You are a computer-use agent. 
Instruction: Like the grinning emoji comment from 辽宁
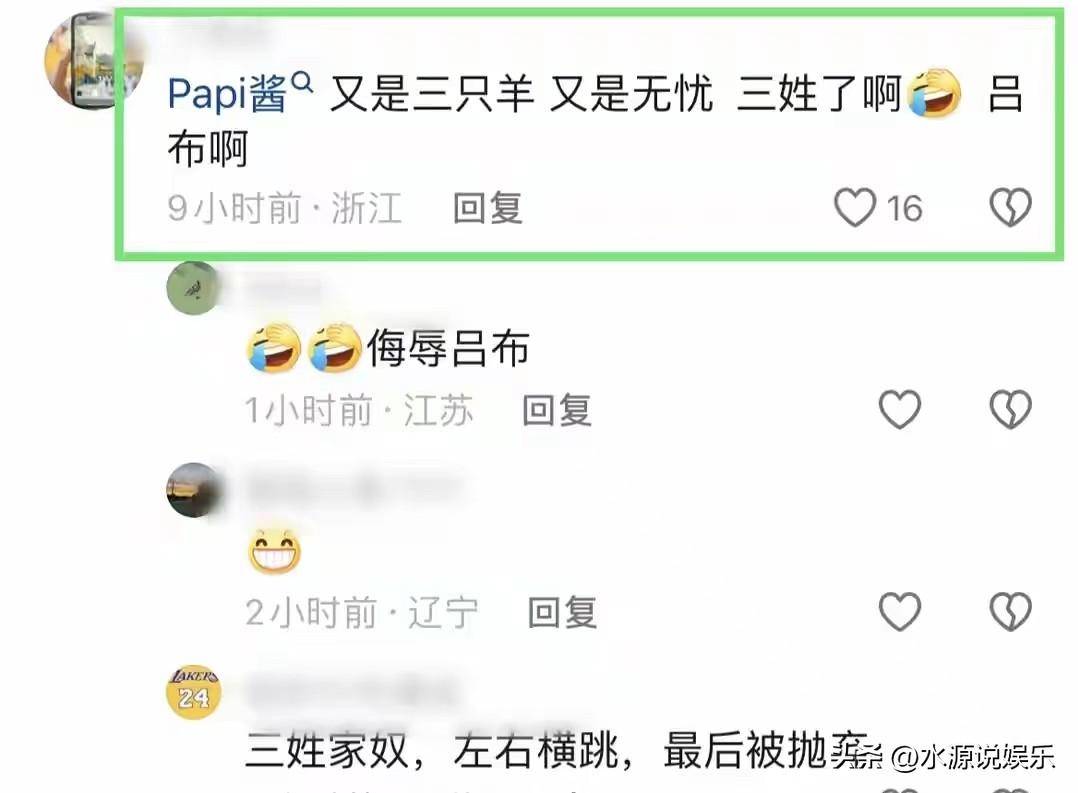tap(900, 611)
